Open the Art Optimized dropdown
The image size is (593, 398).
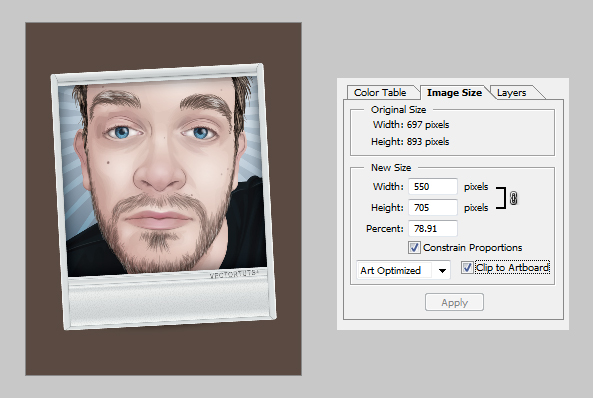coord(403,271)
